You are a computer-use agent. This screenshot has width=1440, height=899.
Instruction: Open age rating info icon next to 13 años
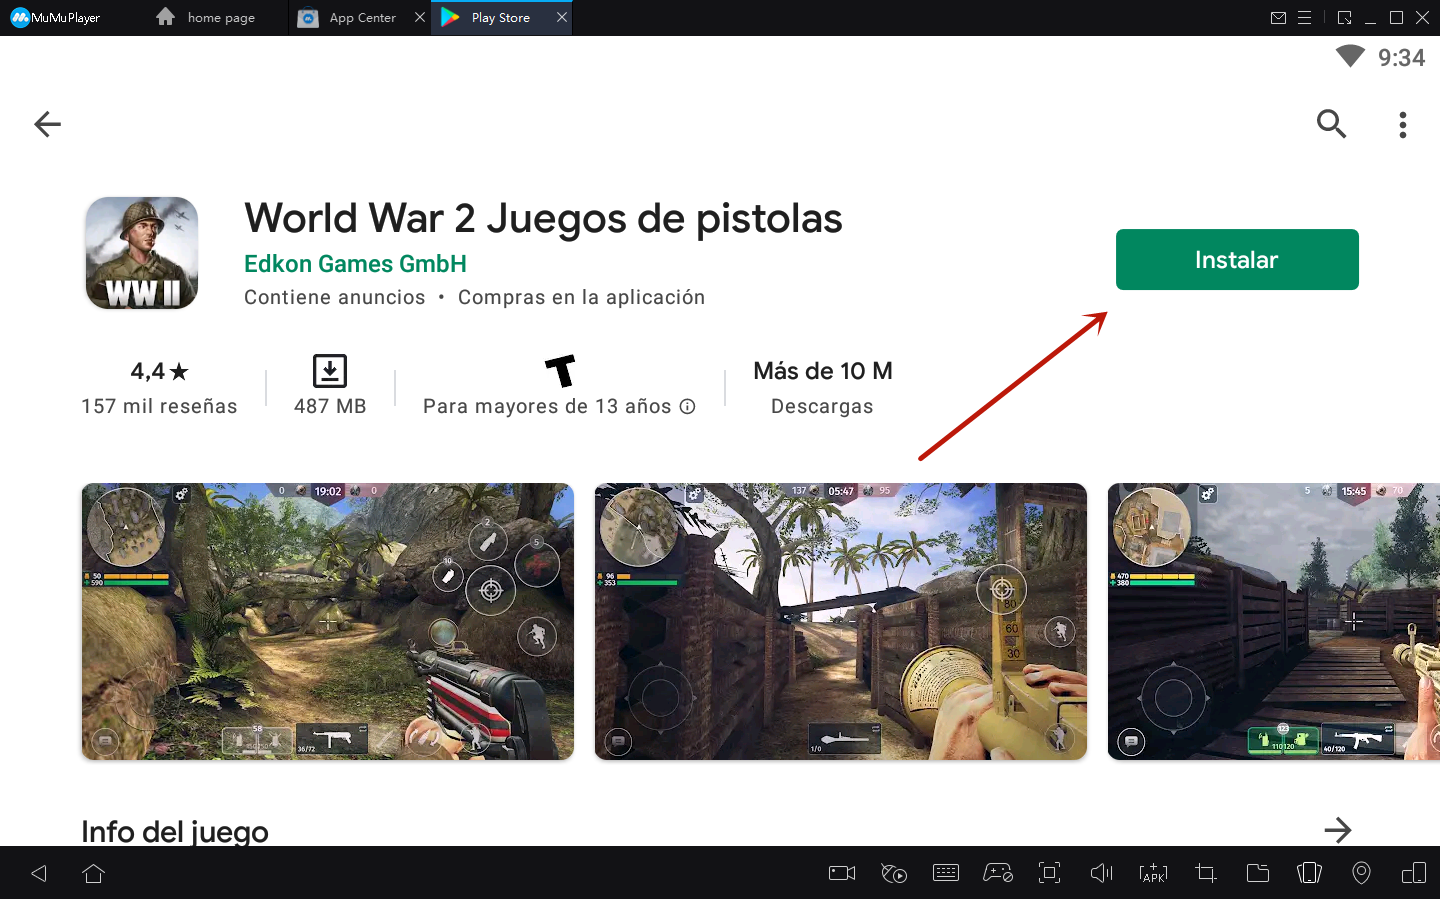pyautogui.click(x=687, y=406)
